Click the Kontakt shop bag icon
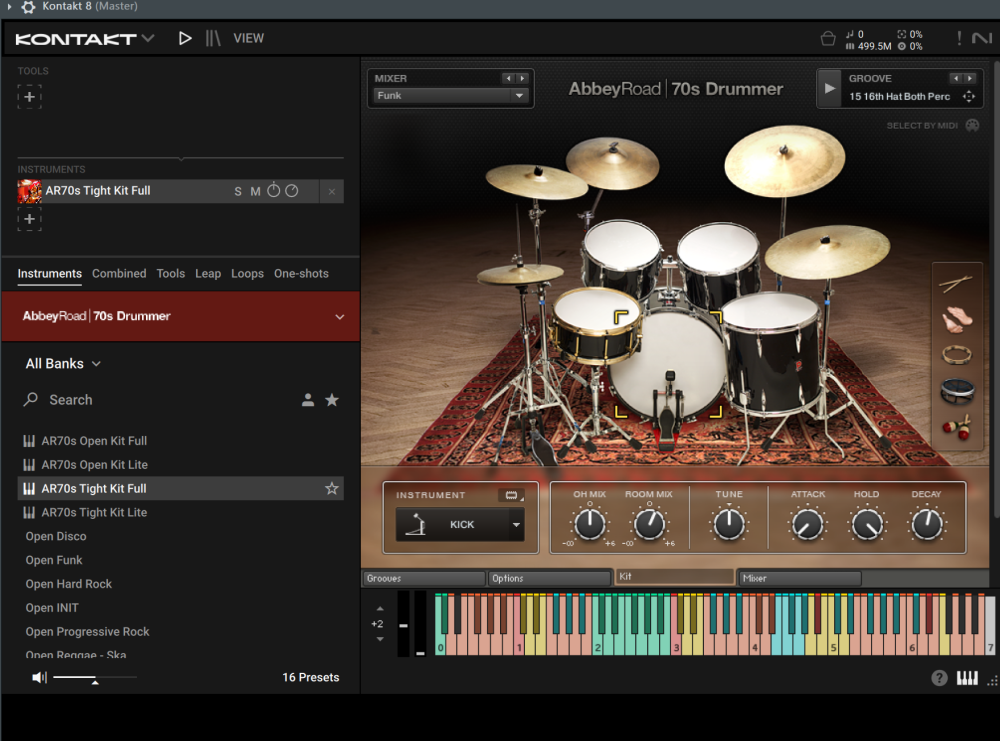Viewport: 1000px width, 741px height. click(827, 39)
